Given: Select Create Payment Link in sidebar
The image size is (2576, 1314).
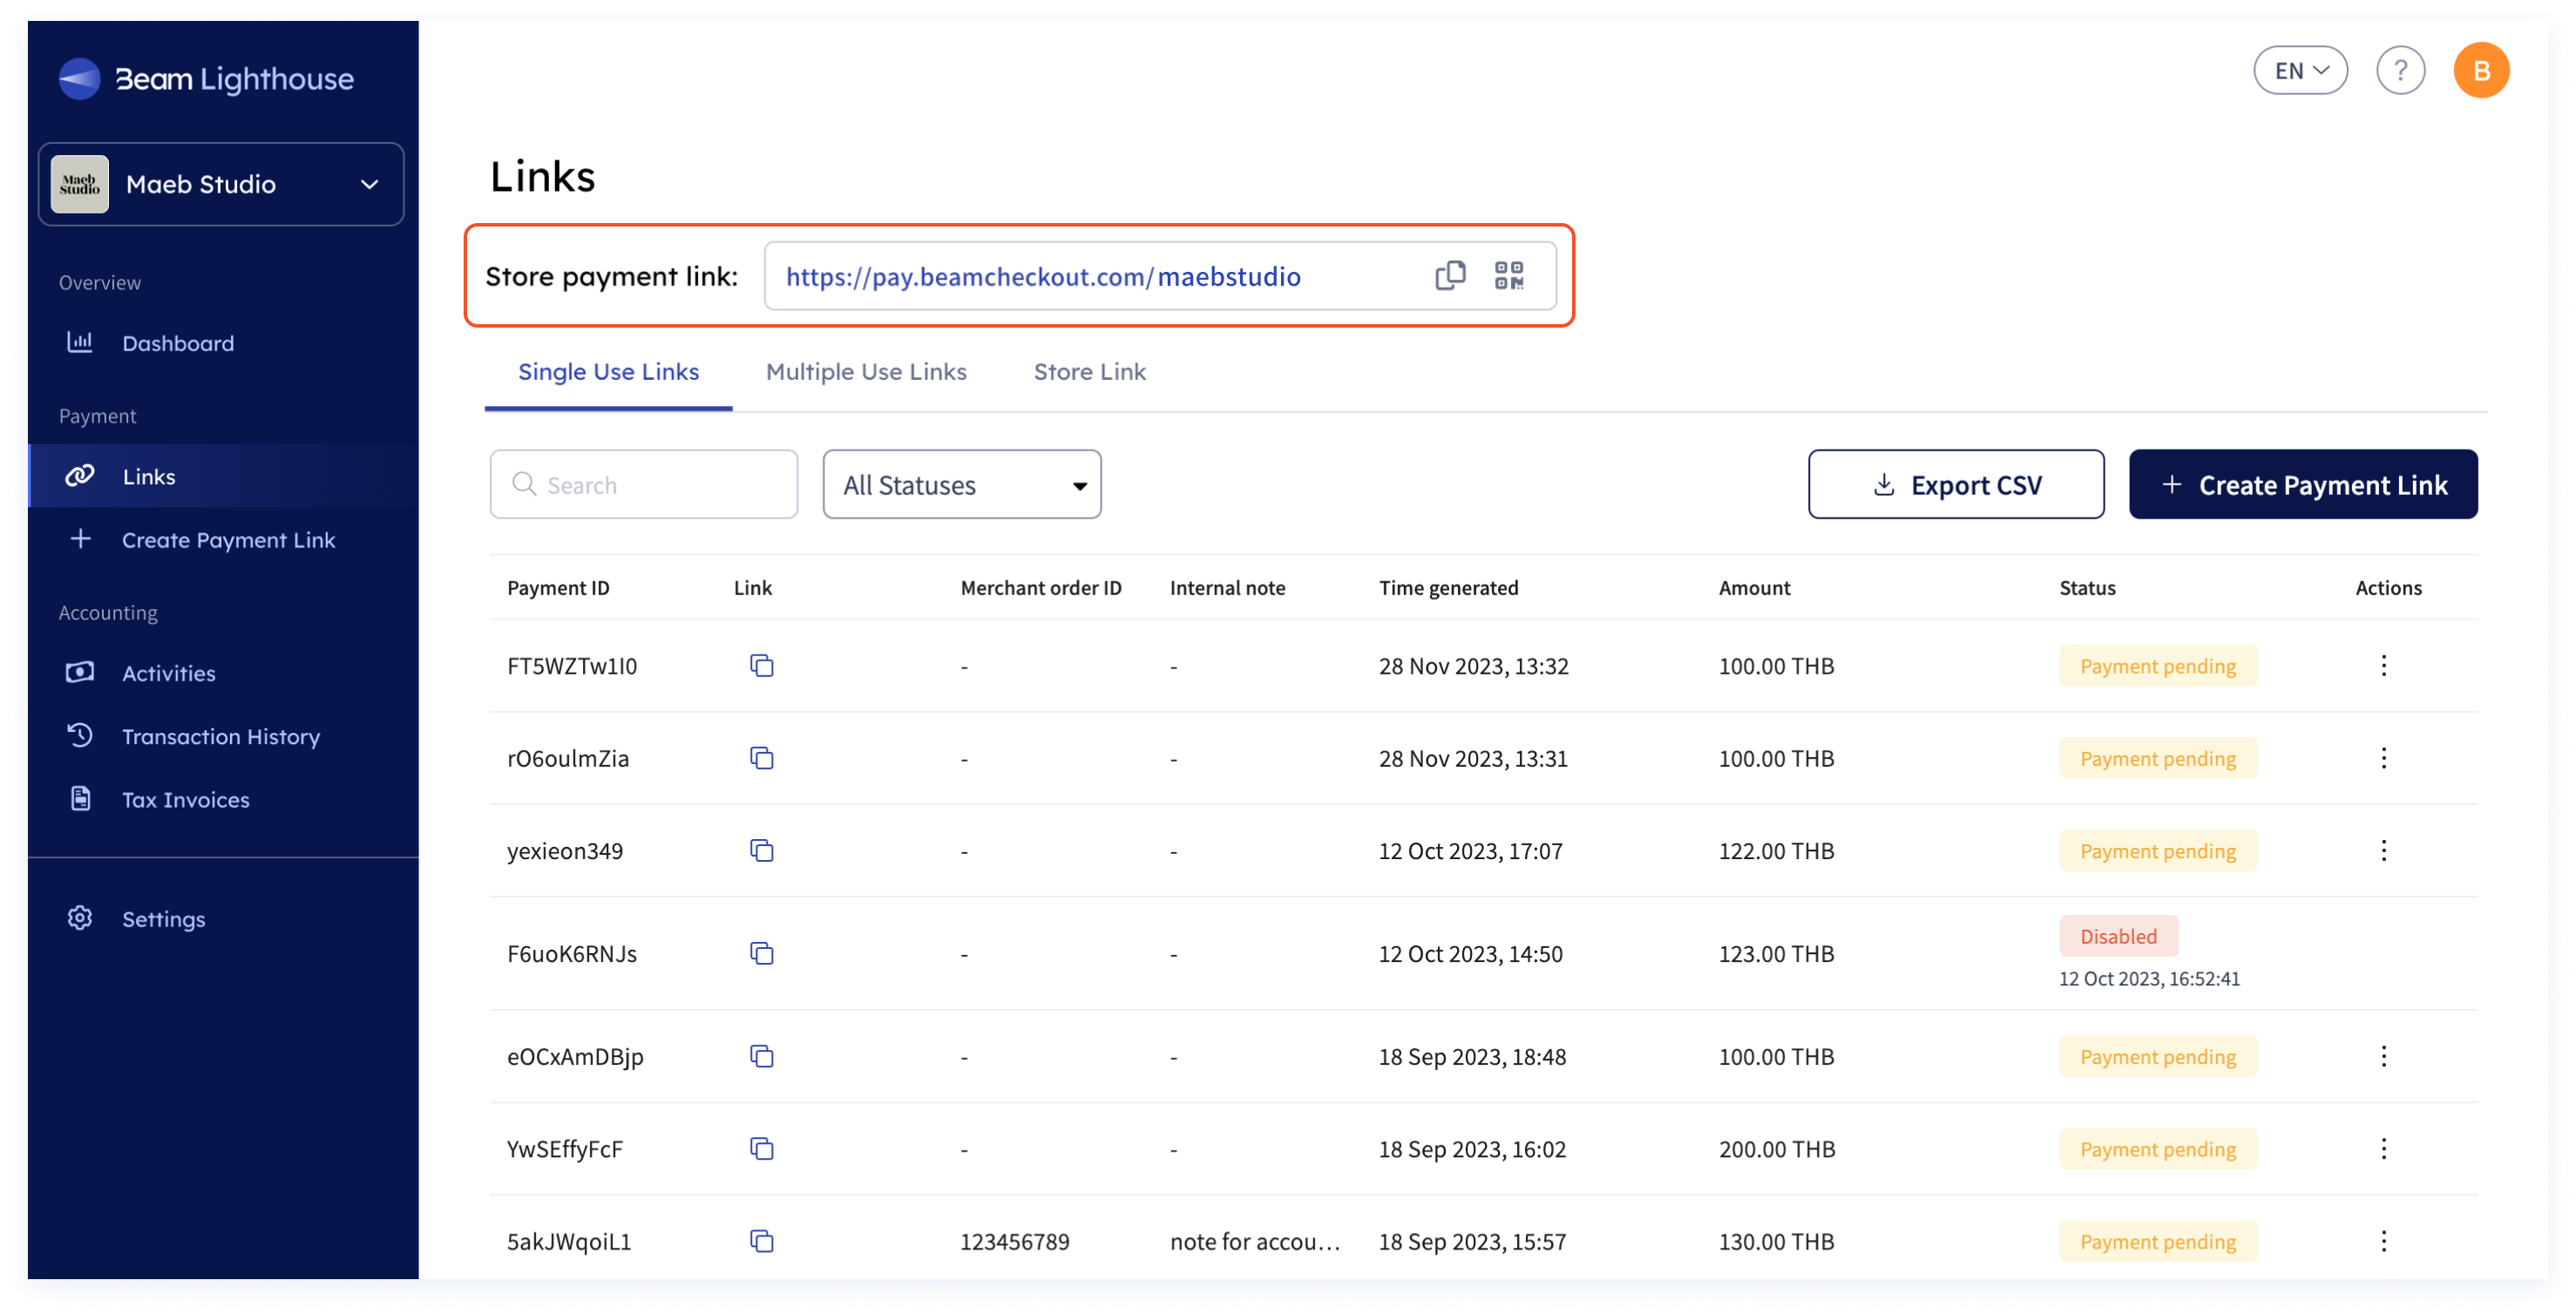Looking at the screenshot, I should [x=222, y=540].
